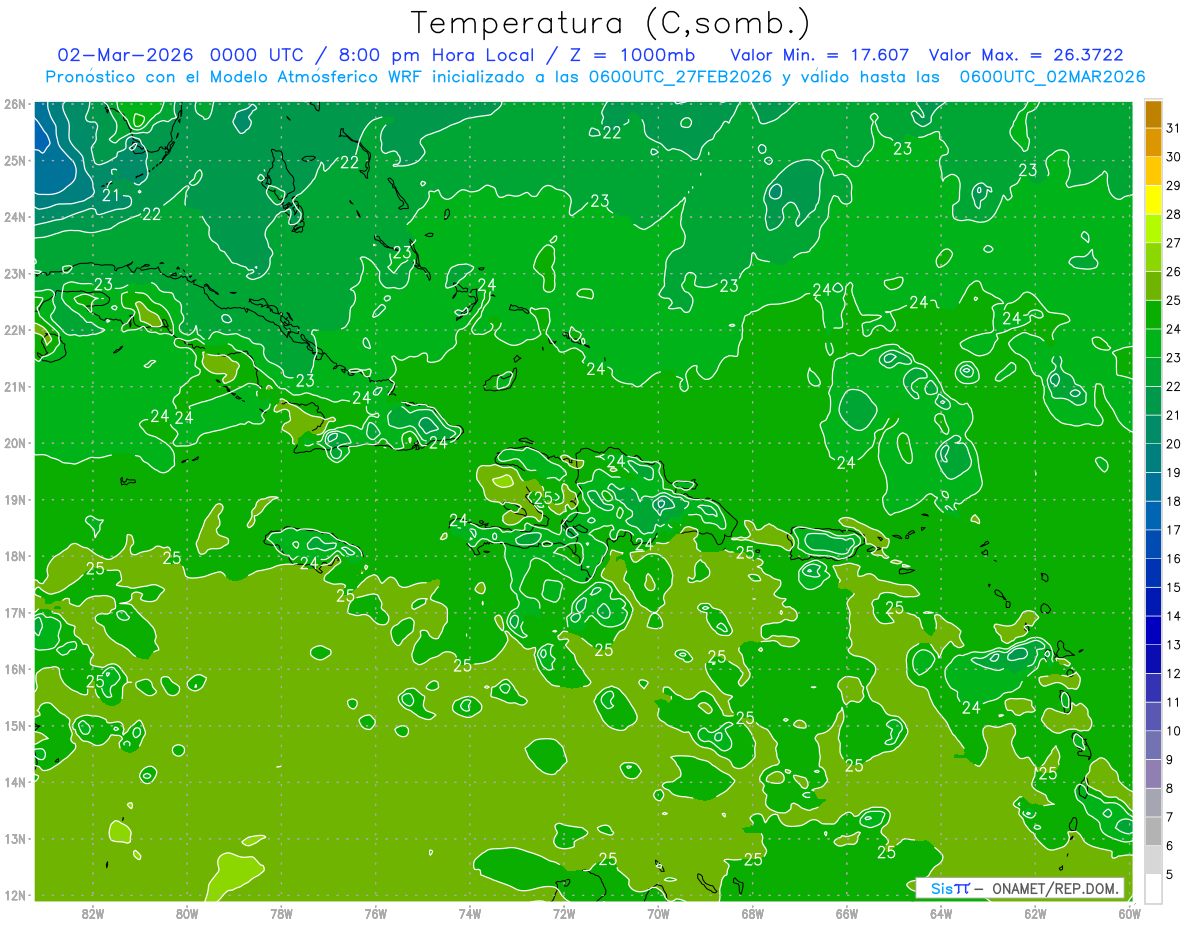Click the legend label "29"
This screenshot has height=927, width=1200.
tap(1173, 186)
